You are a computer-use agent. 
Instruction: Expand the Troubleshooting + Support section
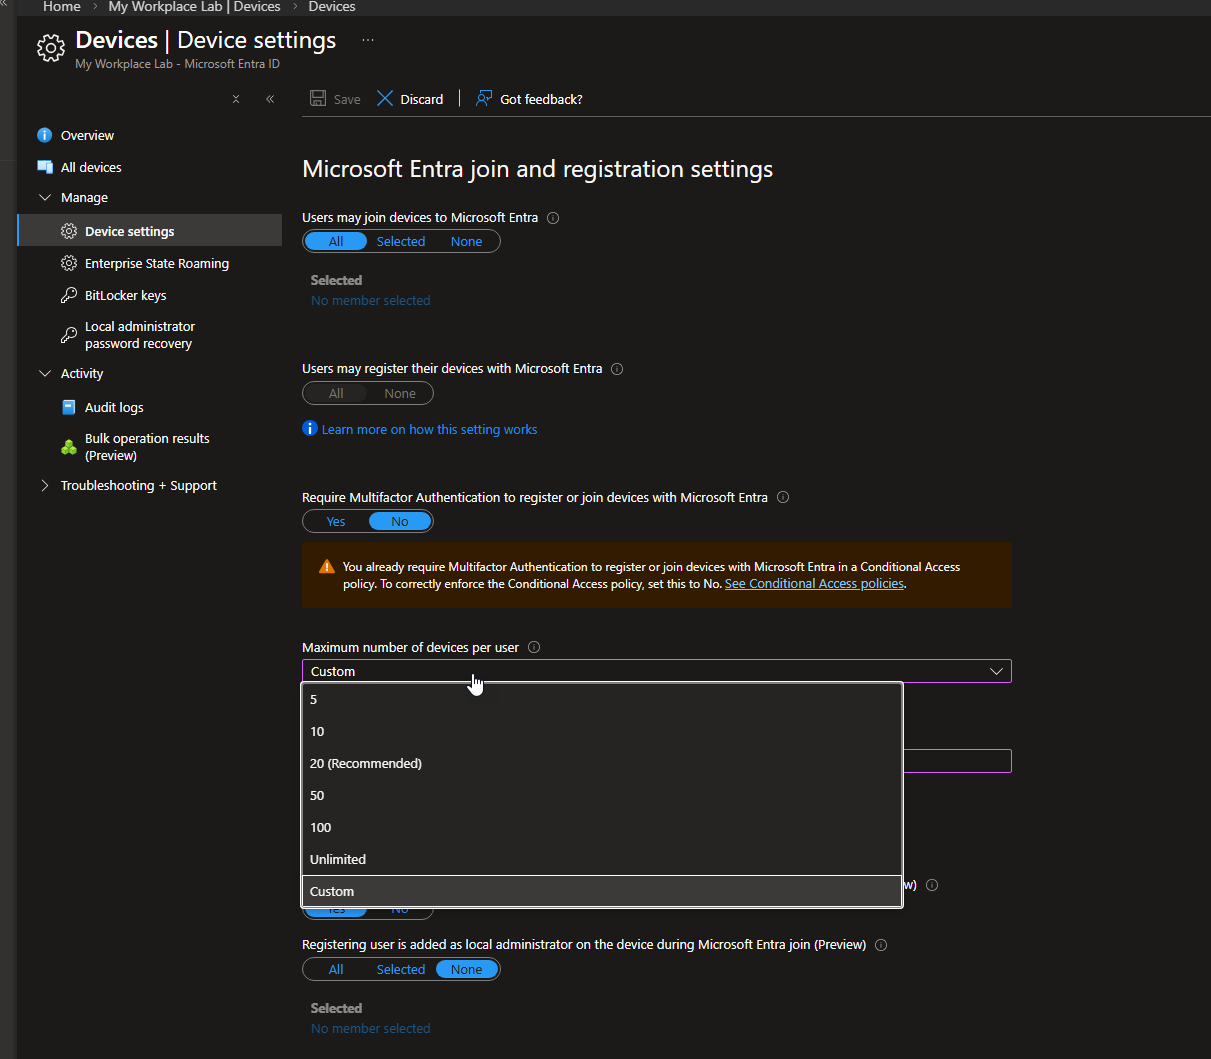coord(45,485)
